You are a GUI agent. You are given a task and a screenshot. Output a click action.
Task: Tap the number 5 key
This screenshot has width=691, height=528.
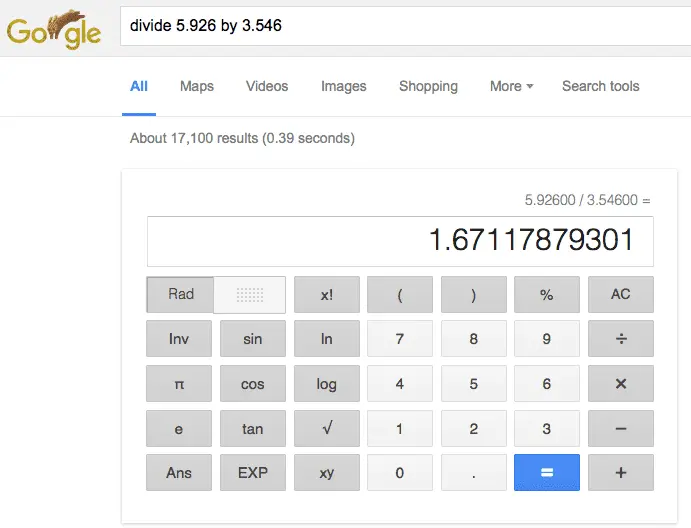click(474, 383)
